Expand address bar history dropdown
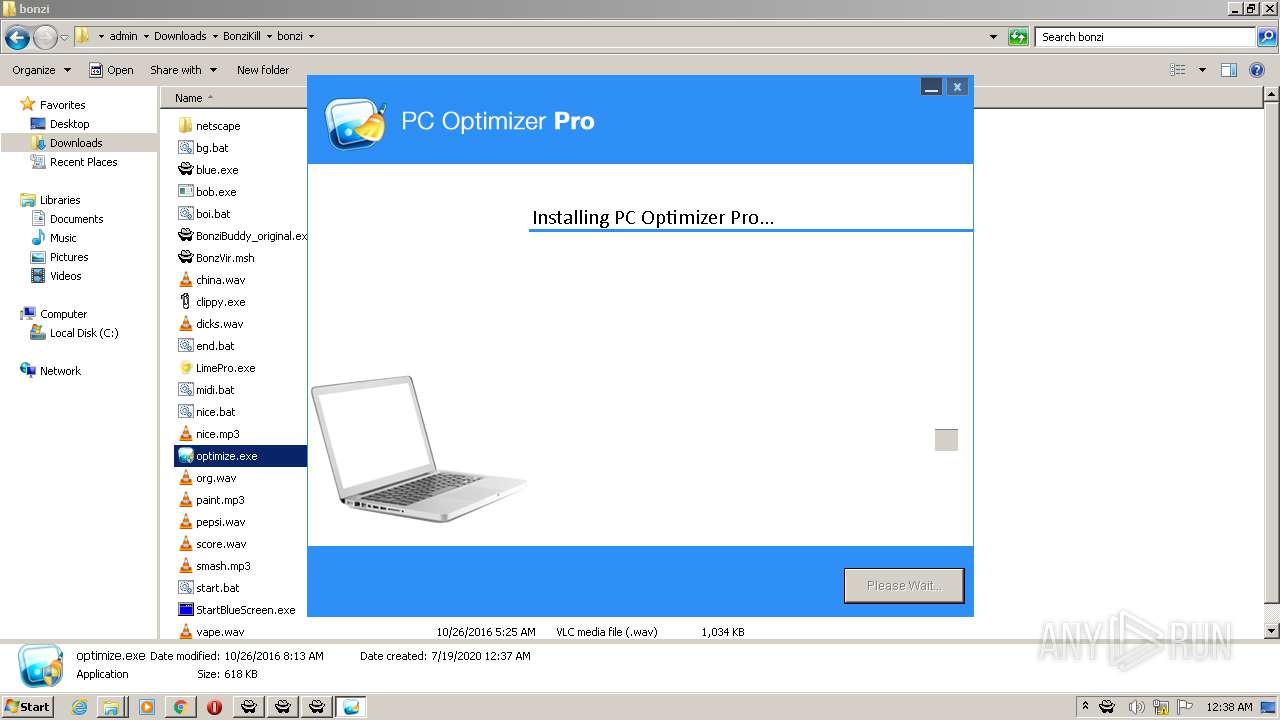 pyautogui.click(x=993, y=37)
